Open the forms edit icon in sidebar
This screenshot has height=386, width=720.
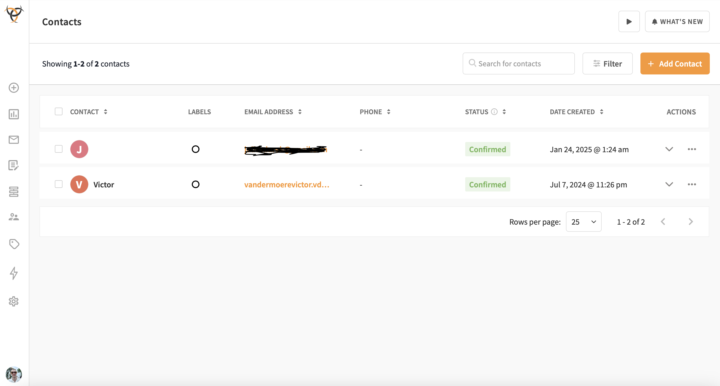pos(14,165)
